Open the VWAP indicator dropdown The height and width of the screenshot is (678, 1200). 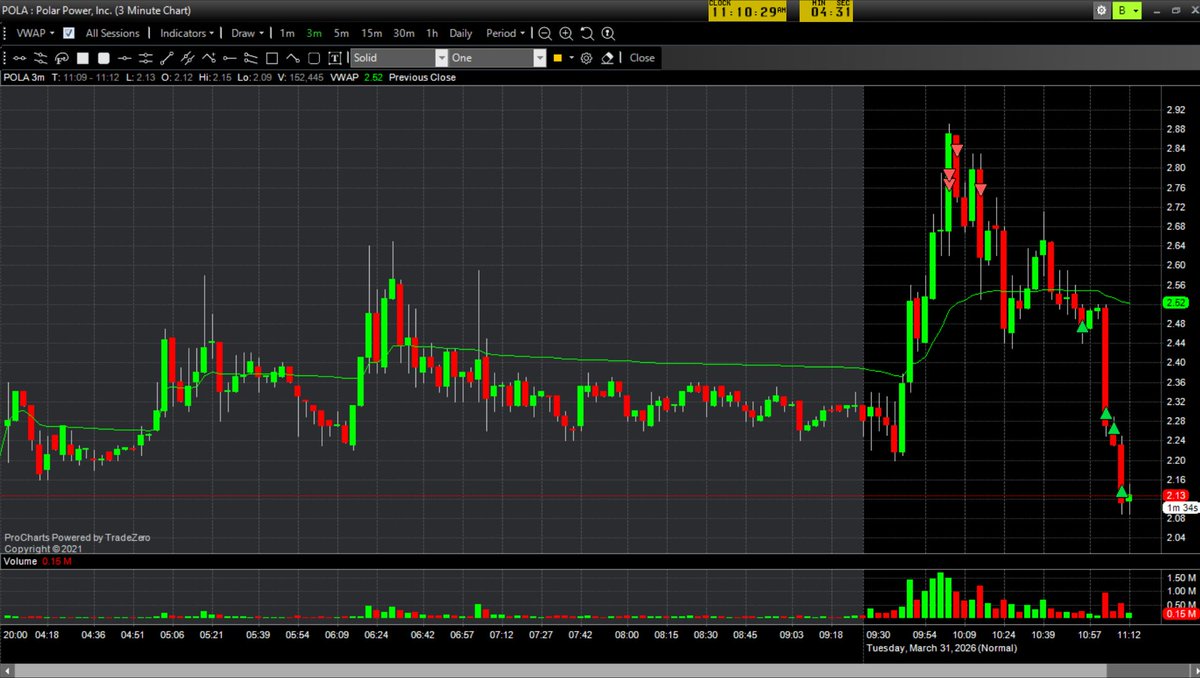[x=36, y=33]
